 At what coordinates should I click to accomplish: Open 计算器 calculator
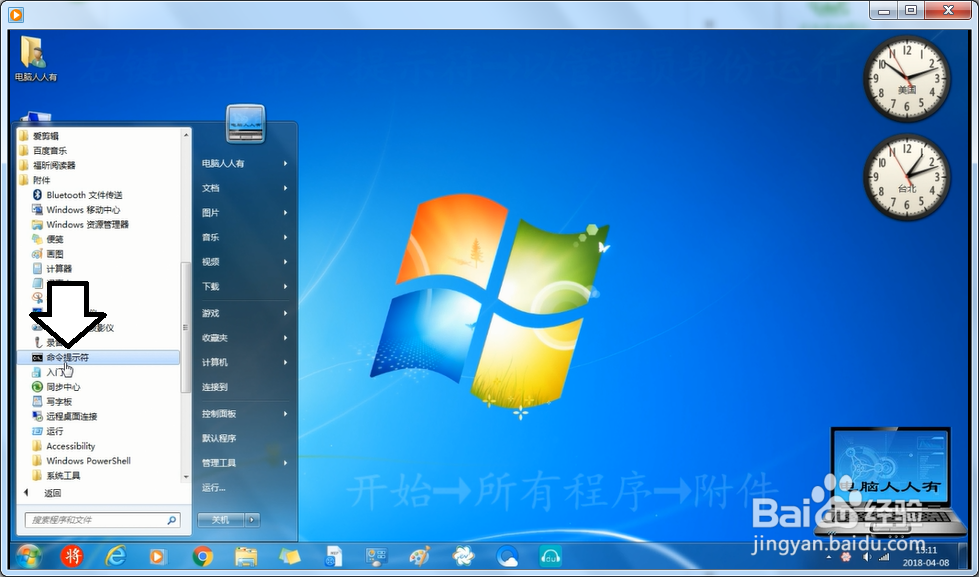(52, 269)
